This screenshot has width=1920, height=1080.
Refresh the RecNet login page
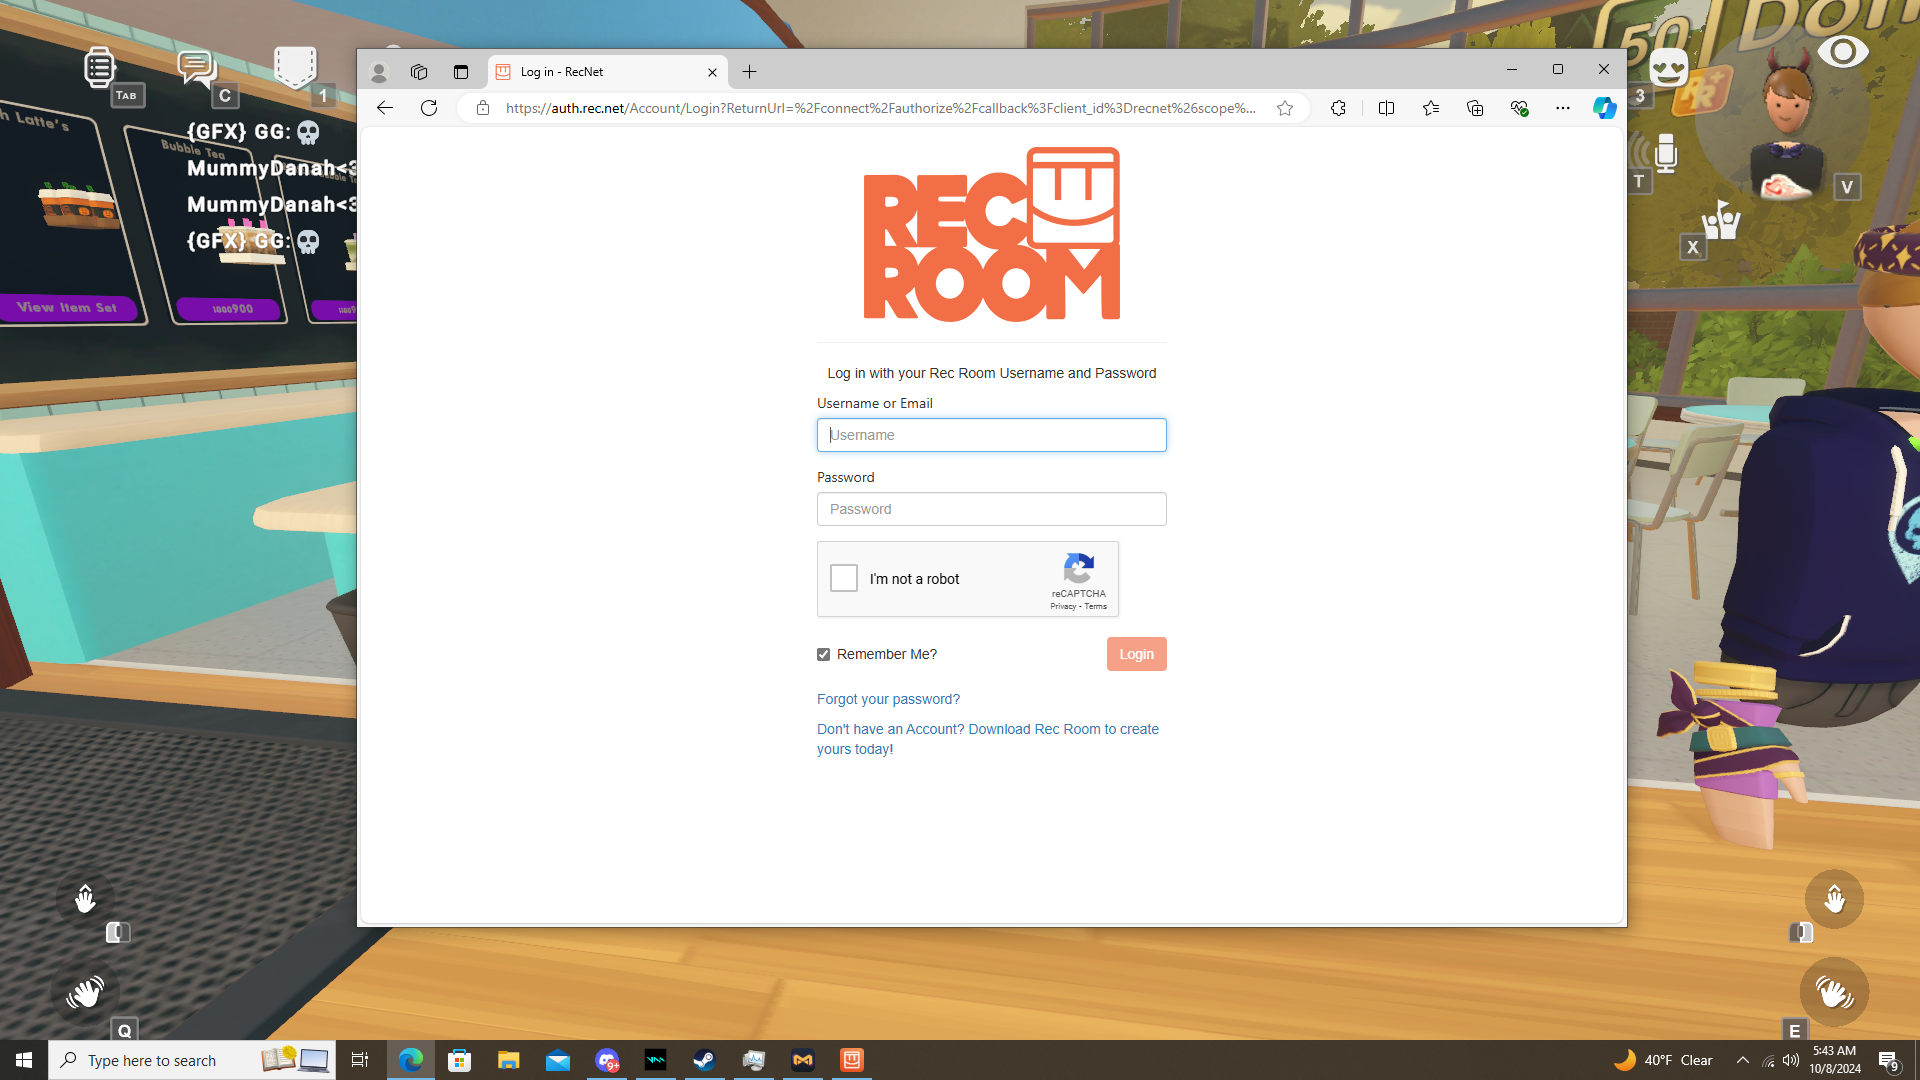click(429, 108)
